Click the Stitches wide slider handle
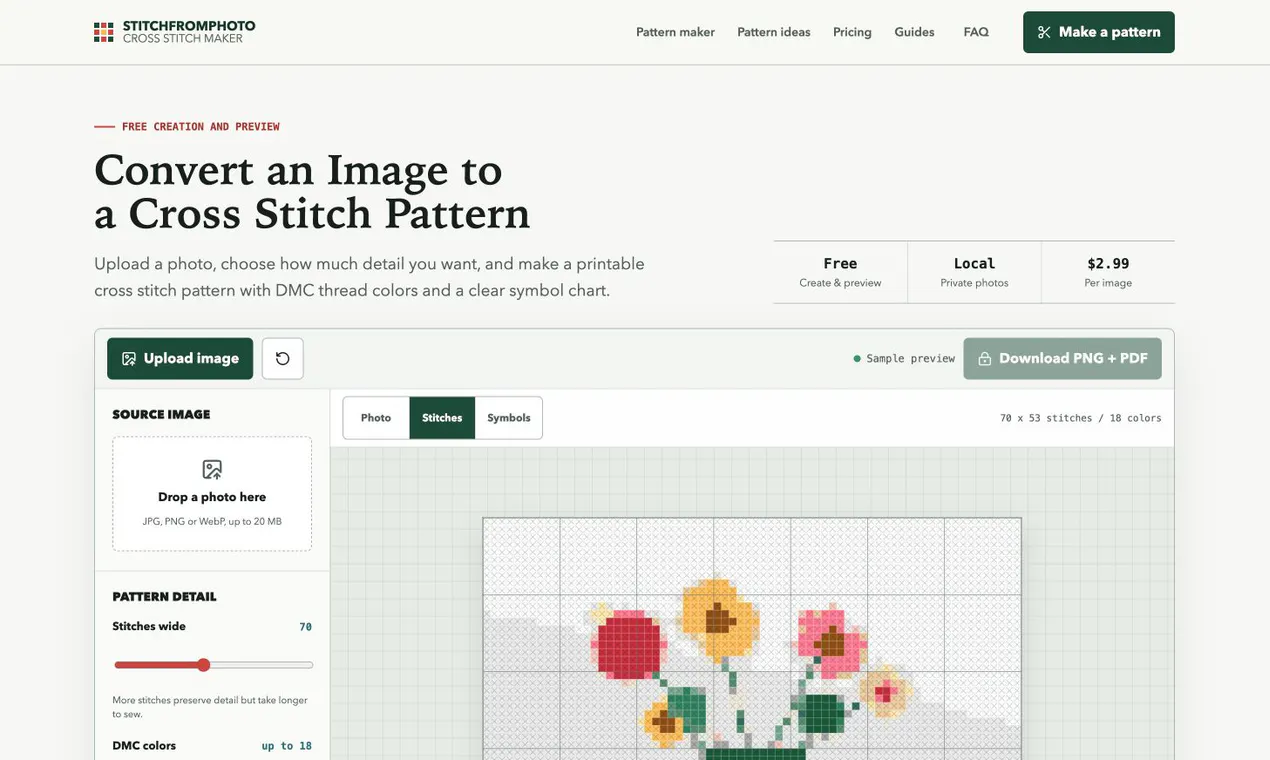1270x760 pixels. pyautogui.click(x=203, y=665)
